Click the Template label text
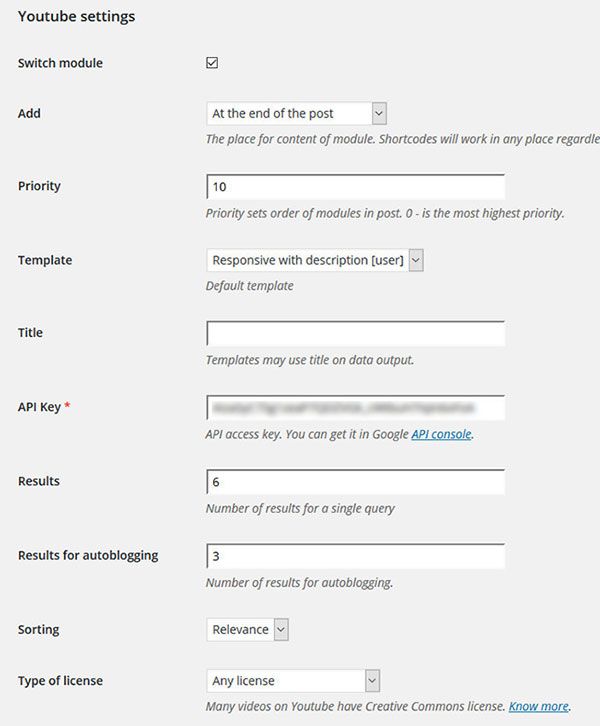Viewport: 600px width, 726px height. (45, 260)
